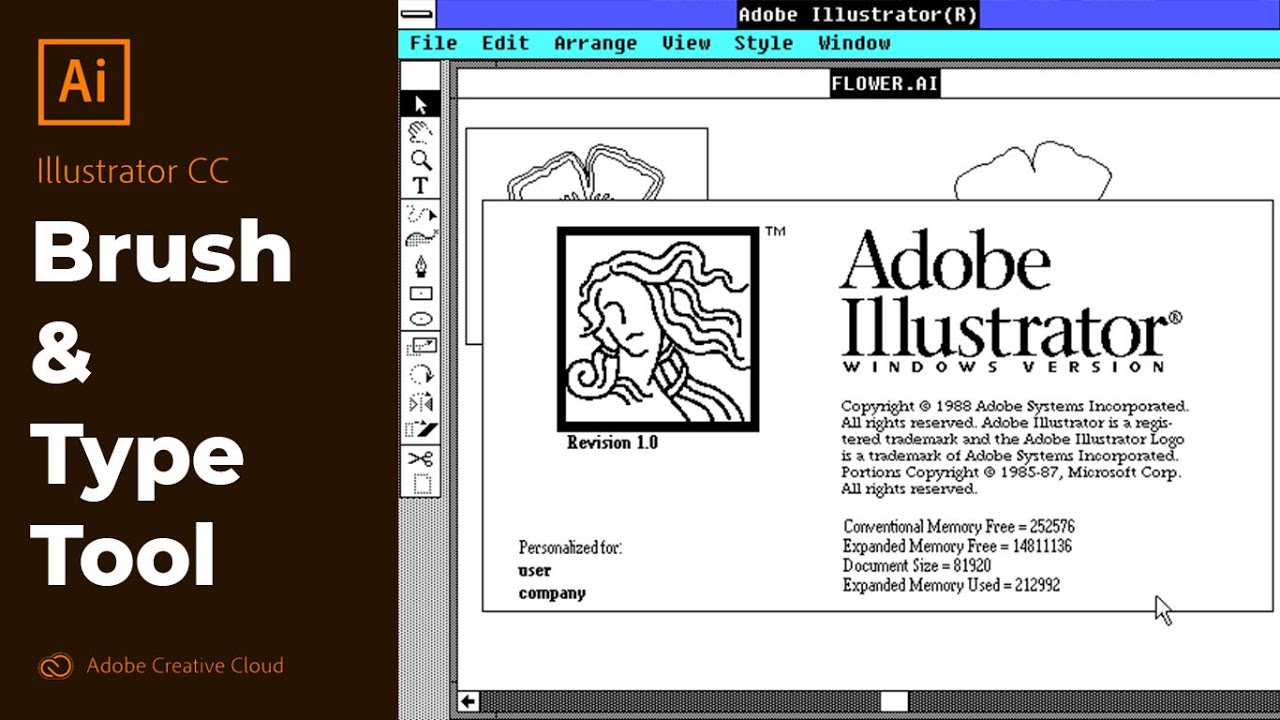
Task: Click the Copyright 1988 Adobe Systems text
Action: (1015, 406)
